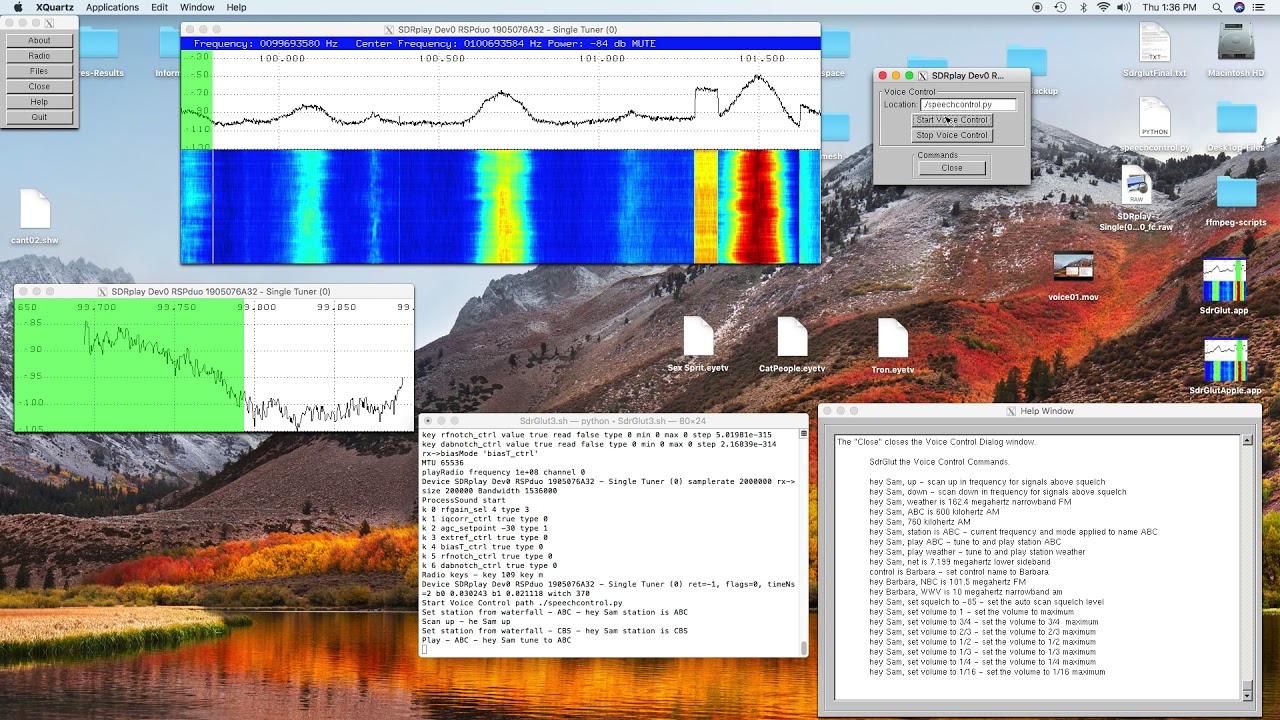Open the Edit menu
The image size is (1280, 720).
tap(160, 7)
